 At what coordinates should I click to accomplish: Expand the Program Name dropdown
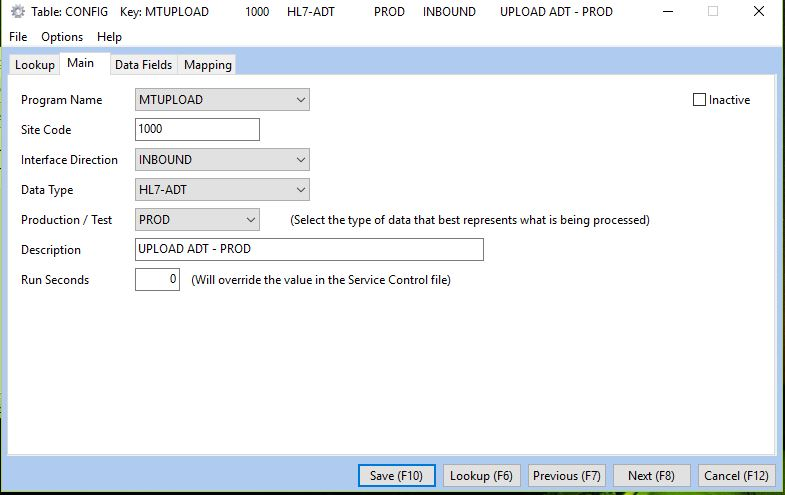[222, 100]
